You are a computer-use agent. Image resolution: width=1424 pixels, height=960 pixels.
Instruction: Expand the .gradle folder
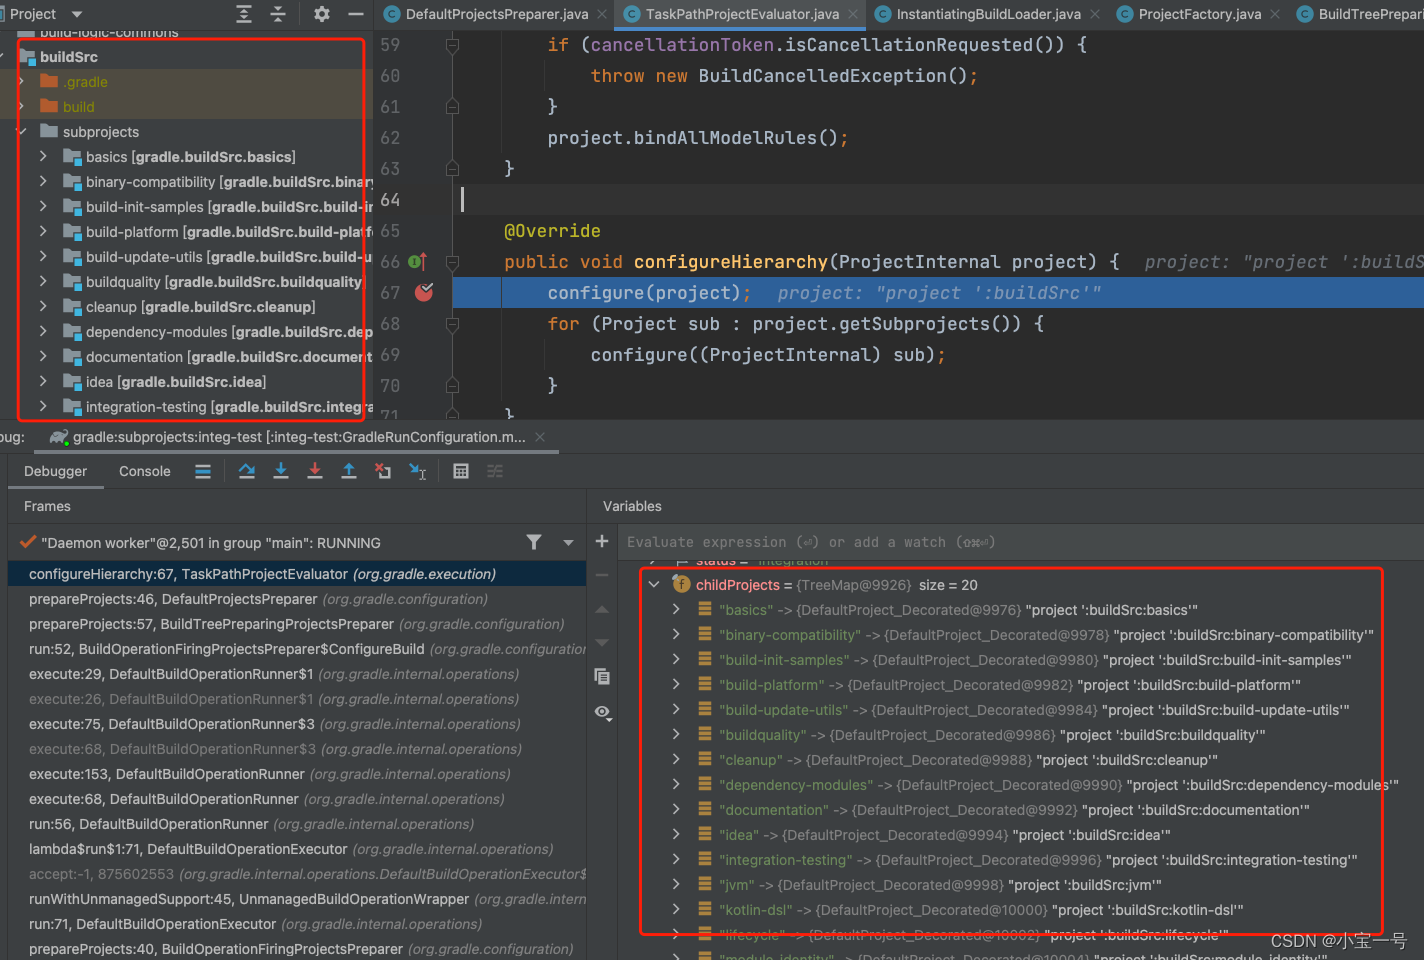pos(21,82)
